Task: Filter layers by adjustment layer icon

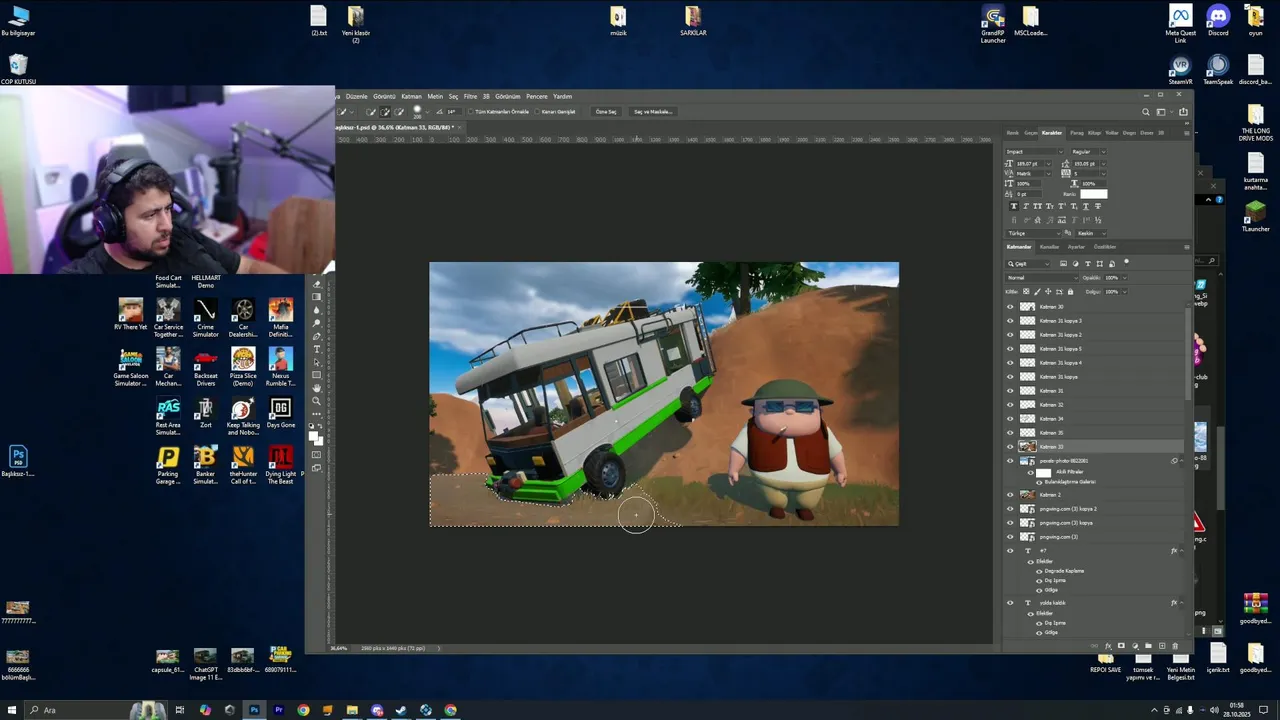Action: pyautogui.click(x=1076, y=264)
